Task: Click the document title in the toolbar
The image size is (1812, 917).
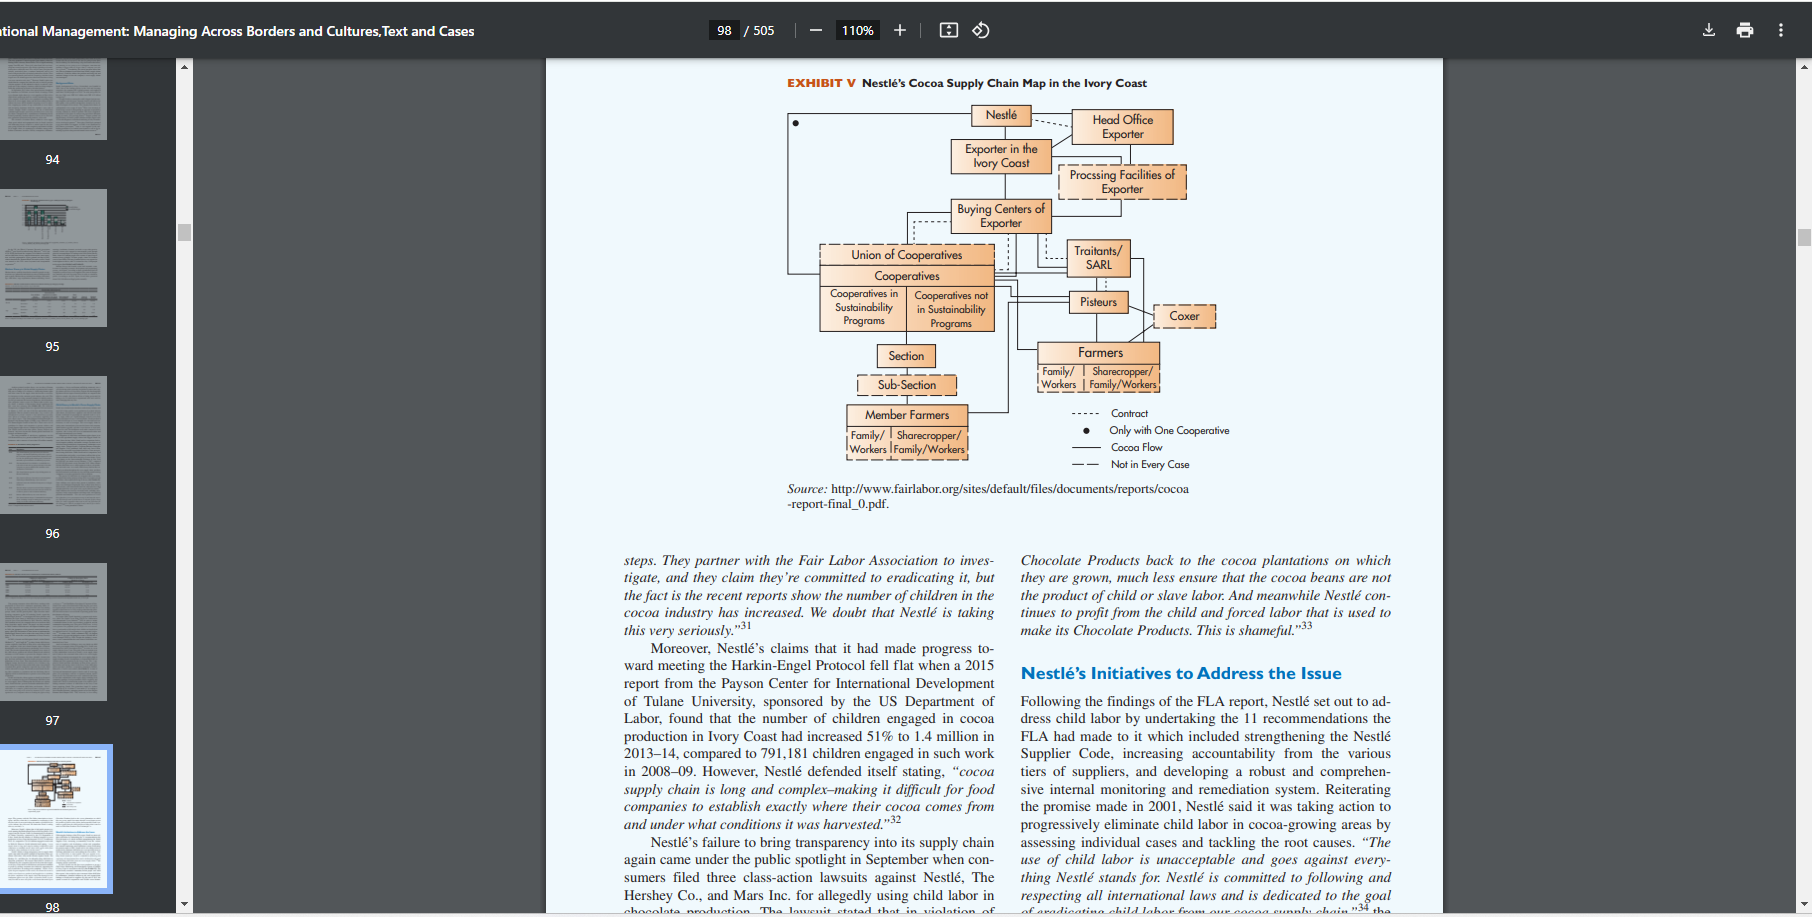Action: pyautogui.click(x=237, y=31)
